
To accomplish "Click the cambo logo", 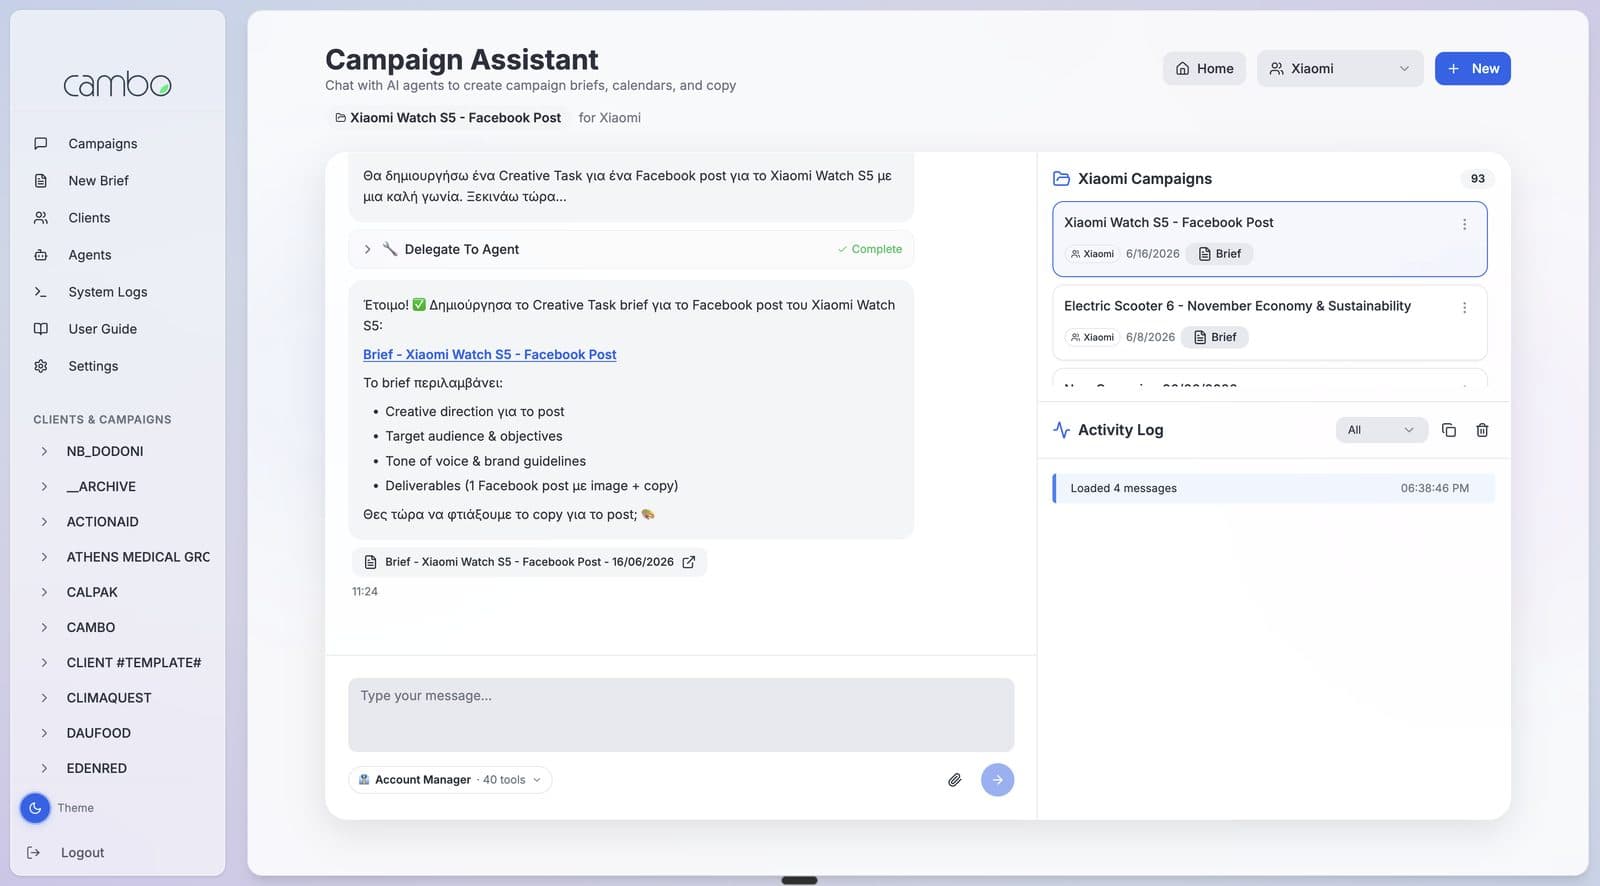I will tap(117, 85).
